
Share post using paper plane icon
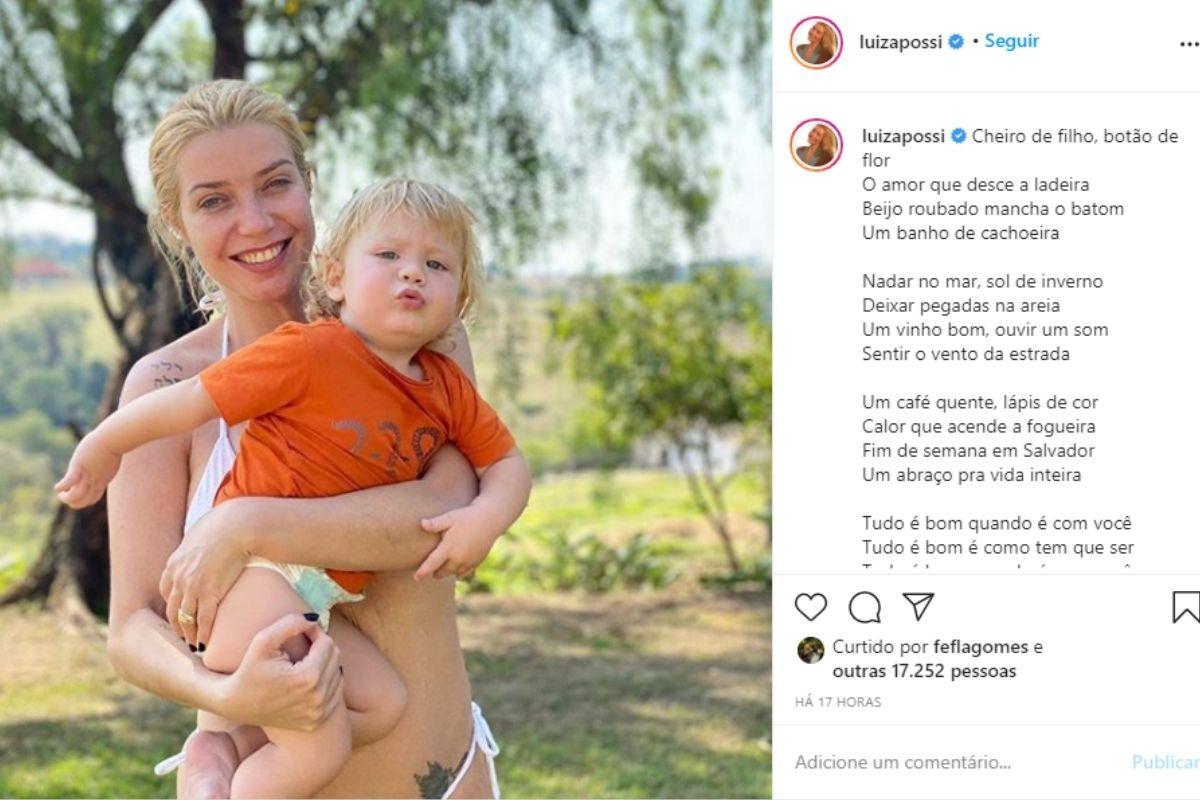coord(918,606)
